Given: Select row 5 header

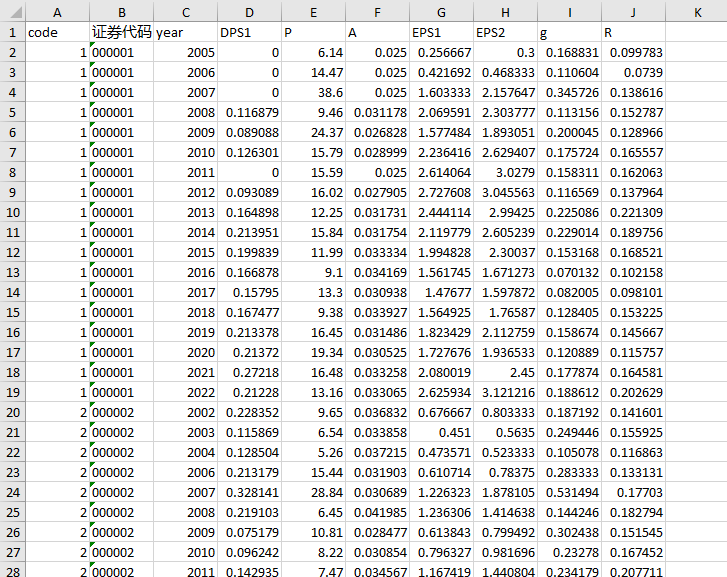Looking at the screenshot, I should (x=13, y=112).
